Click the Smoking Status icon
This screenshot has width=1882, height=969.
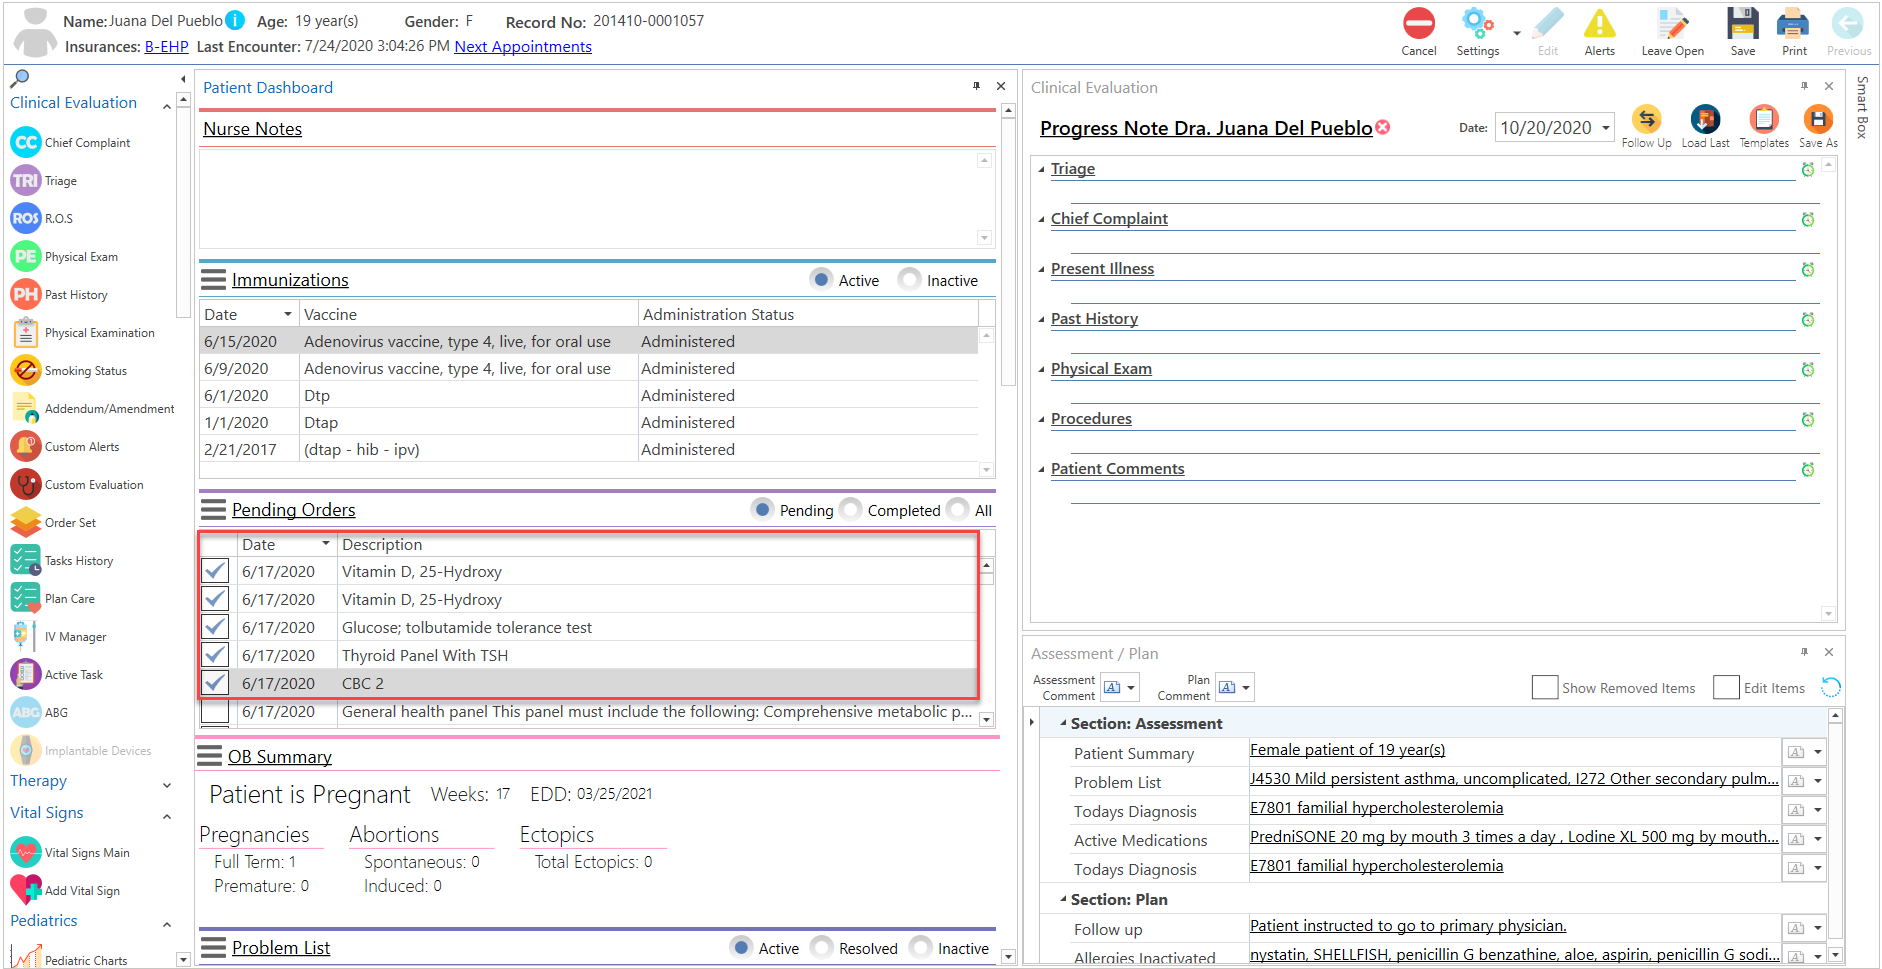point(26,371)
